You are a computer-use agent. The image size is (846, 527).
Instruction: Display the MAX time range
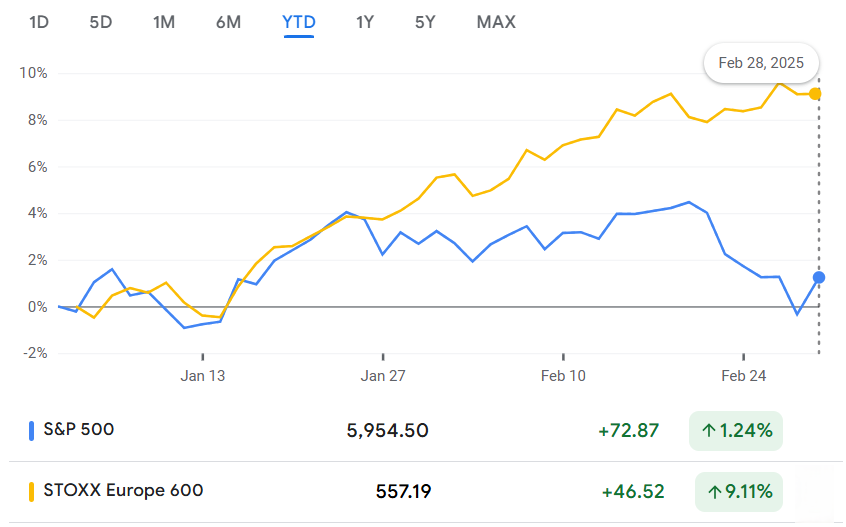point(496,21)
